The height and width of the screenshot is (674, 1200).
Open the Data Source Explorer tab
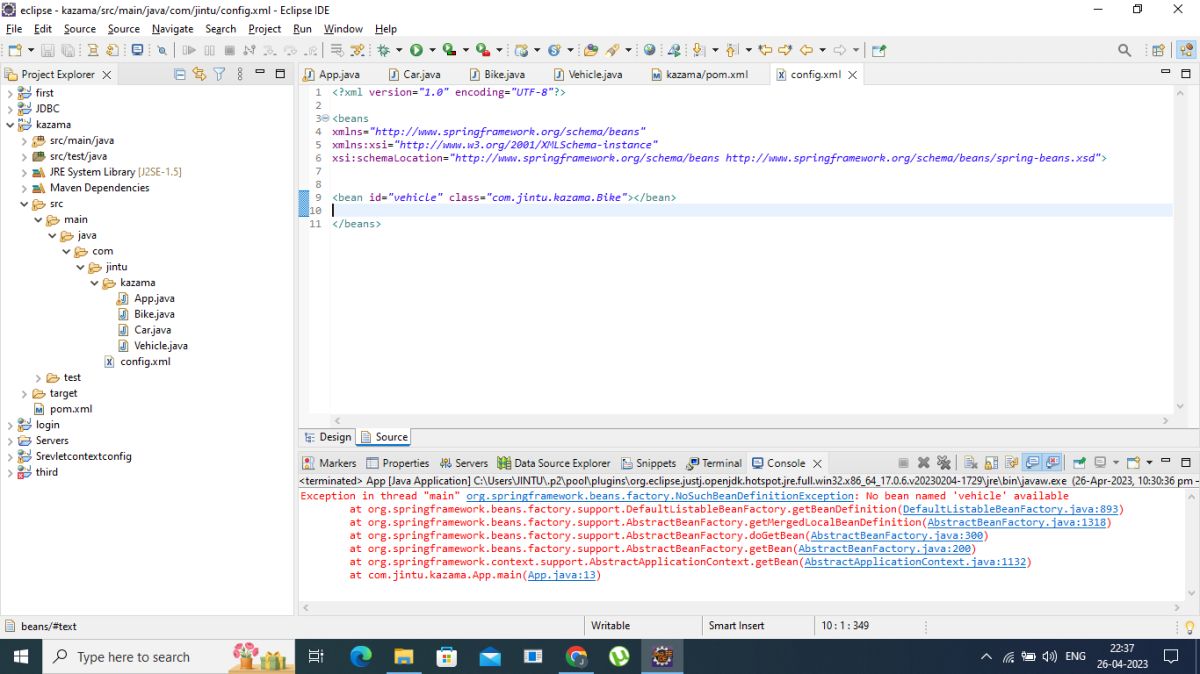(554, 463)
